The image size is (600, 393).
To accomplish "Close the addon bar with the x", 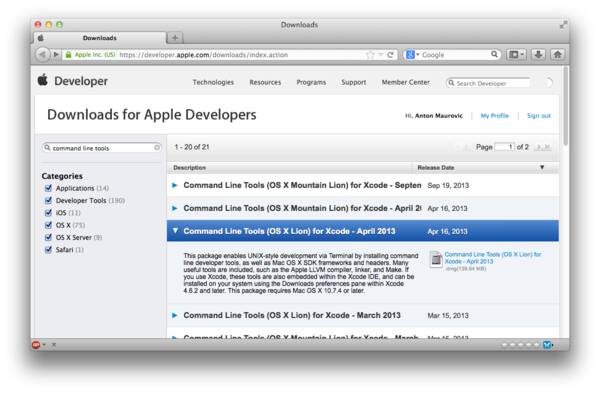I will click(54, 345).
